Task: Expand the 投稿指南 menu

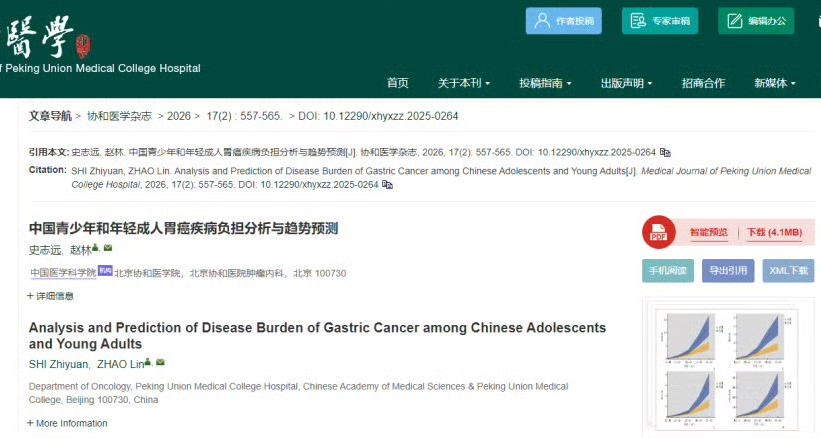Action: [x=545, y=83]
